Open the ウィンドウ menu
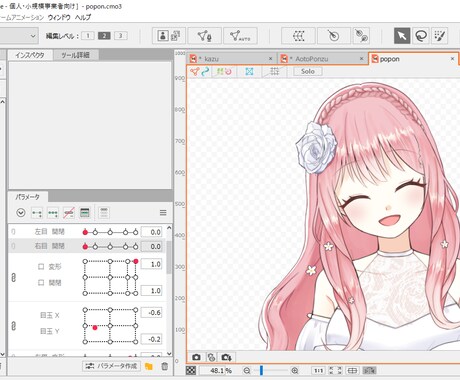The image size is (460, 380). (x=59, y=17)
